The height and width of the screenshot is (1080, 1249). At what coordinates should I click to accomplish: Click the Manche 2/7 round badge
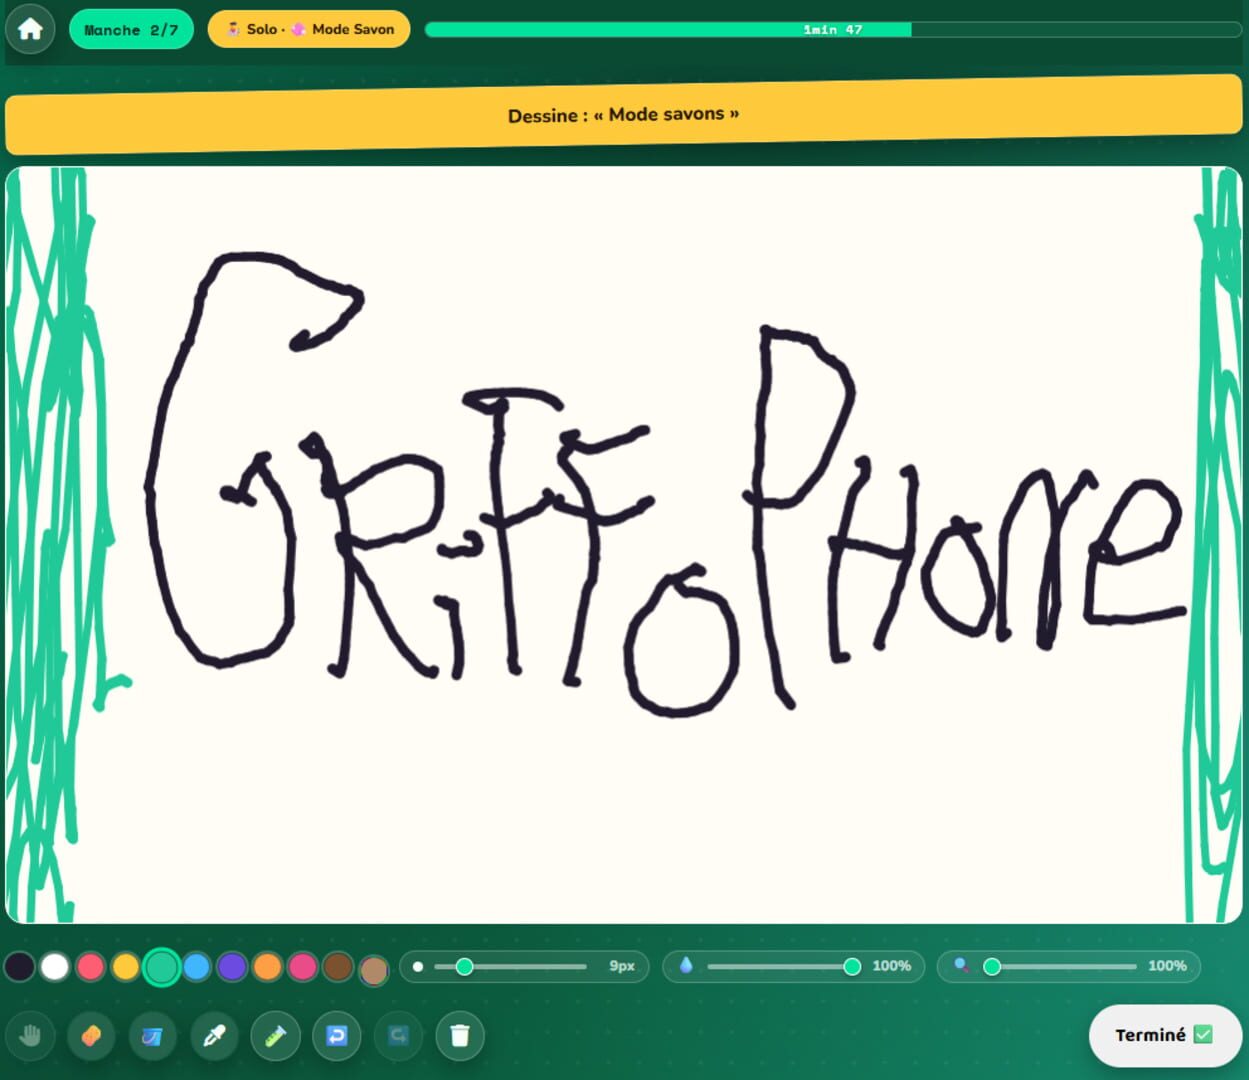pos(131,29)
